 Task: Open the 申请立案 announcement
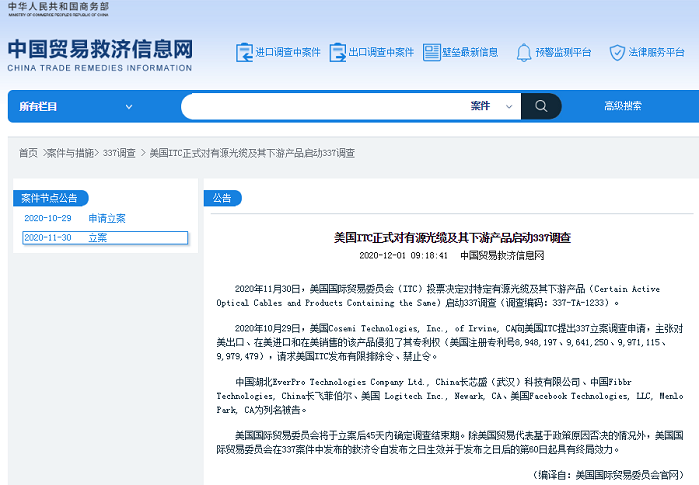tap(107, 218)
